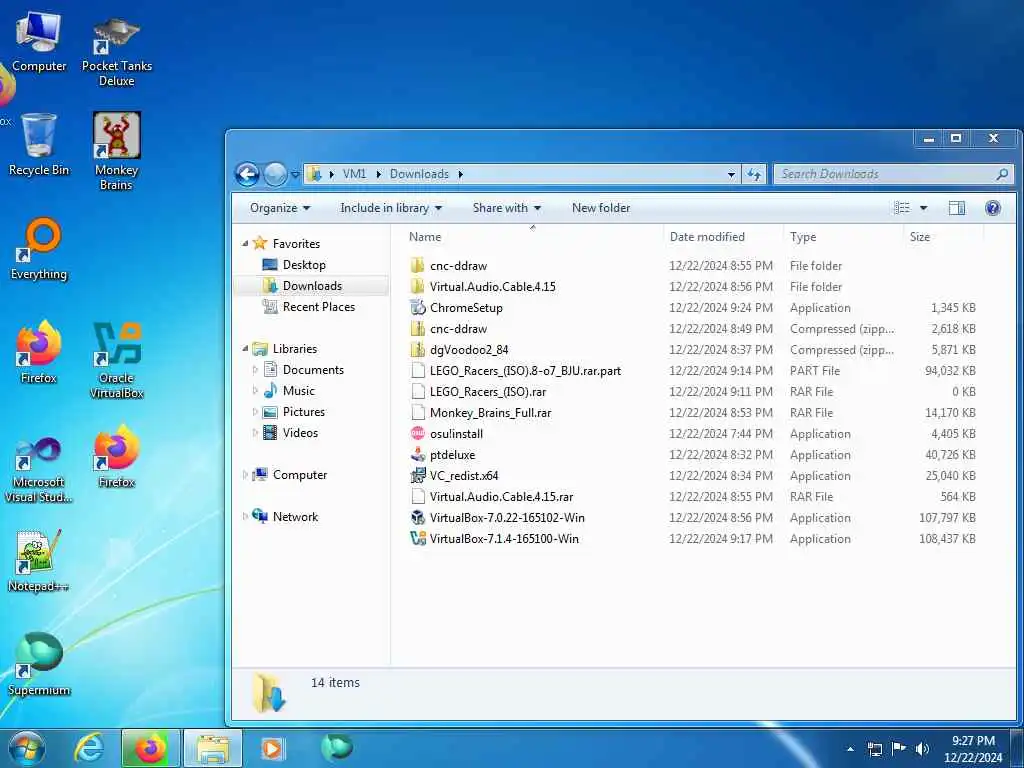Refresh the Downloads folder view

[x=754, y=174]
